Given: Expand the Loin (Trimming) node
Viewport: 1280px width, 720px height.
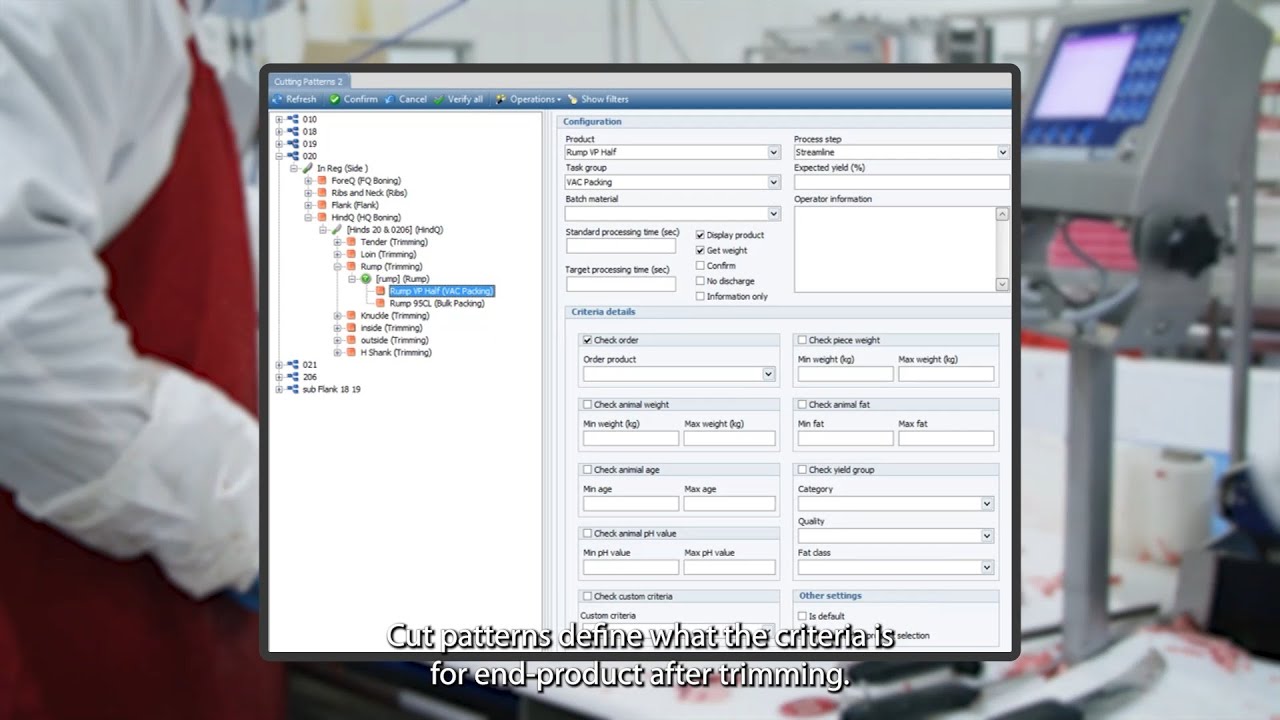Looking at the screenshot, I should [338, 254].
